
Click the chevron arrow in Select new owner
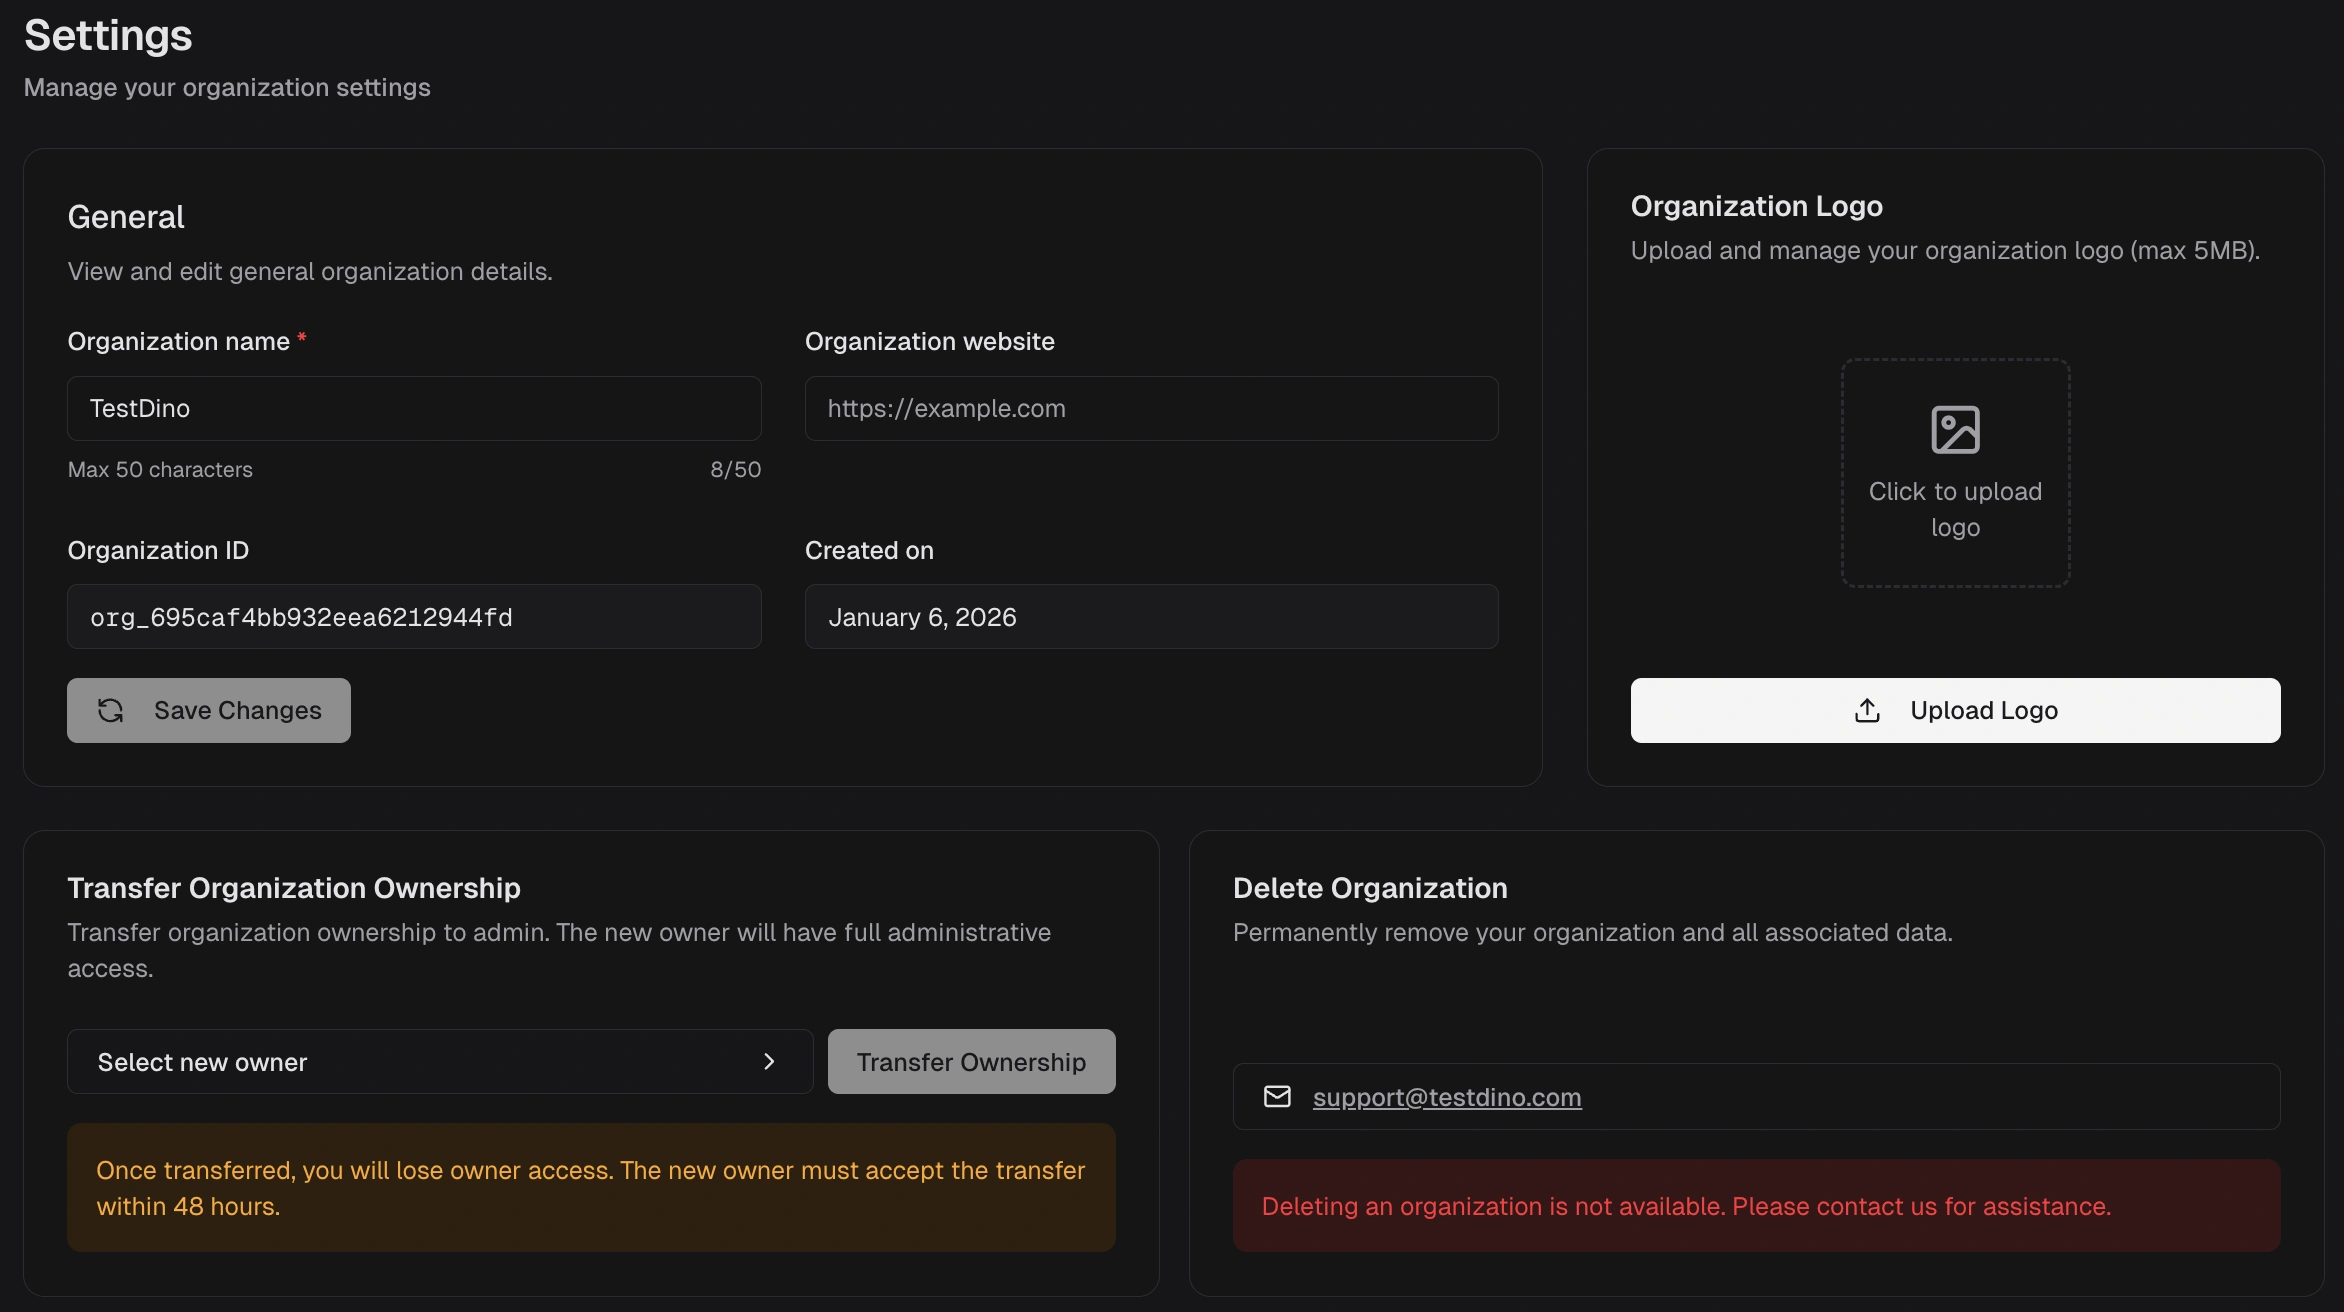(x=769, y=1062)
